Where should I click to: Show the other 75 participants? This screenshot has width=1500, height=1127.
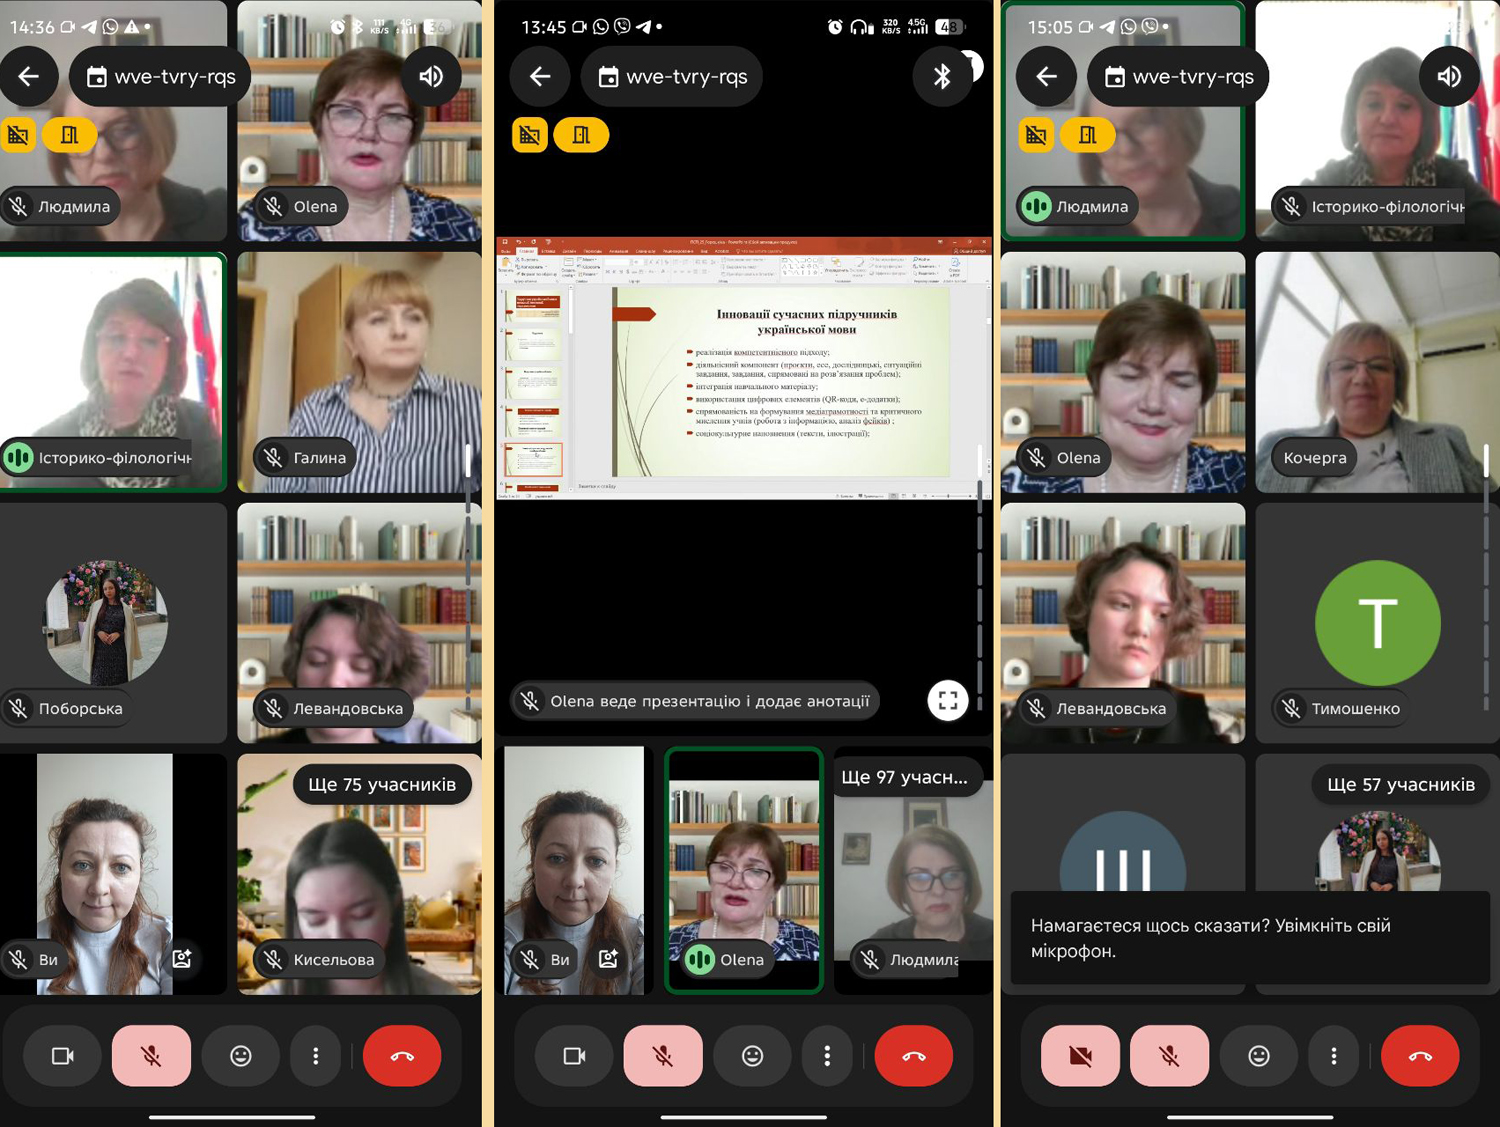coord(382,785)
